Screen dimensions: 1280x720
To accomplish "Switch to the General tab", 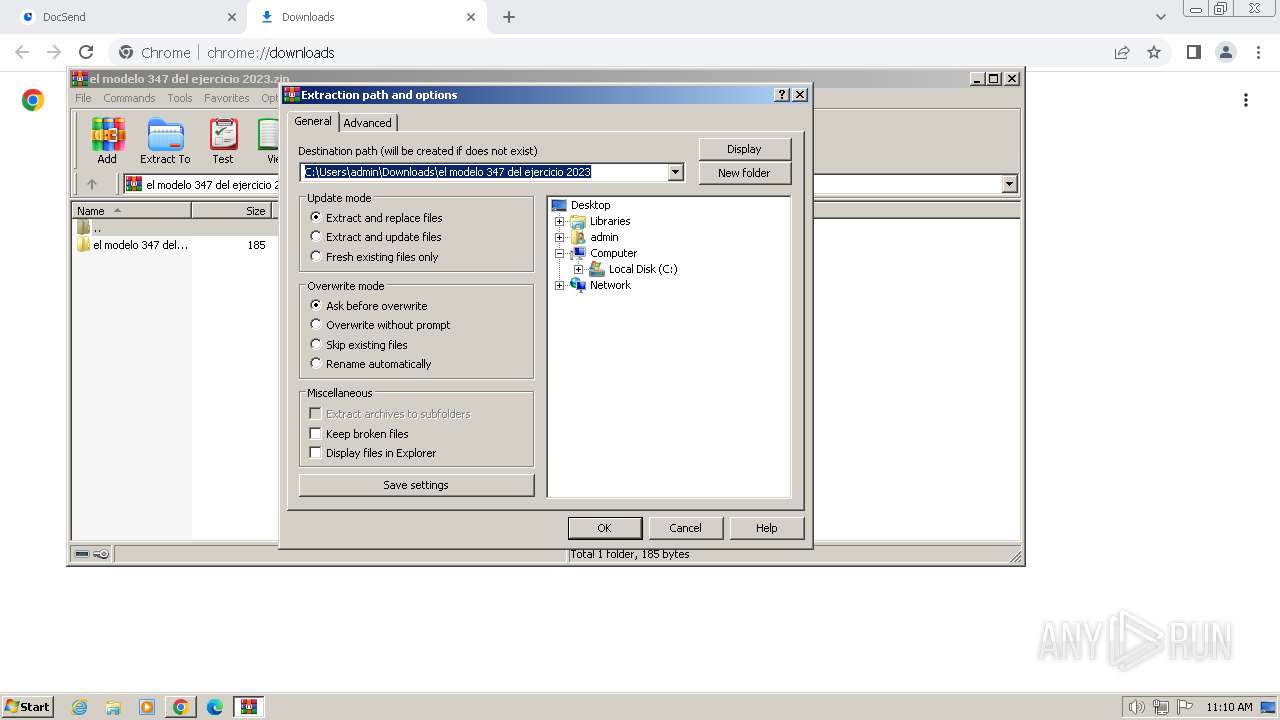I will click(x=313, y=121).
